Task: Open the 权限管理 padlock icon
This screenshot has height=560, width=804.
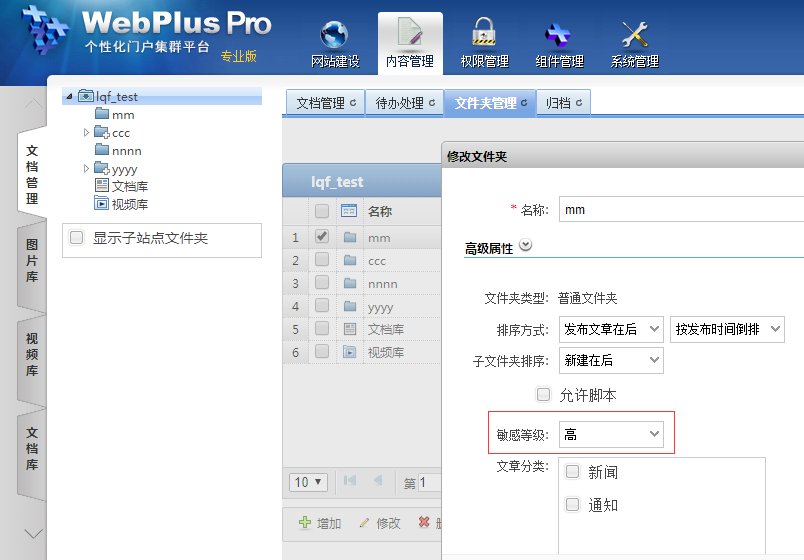Action: coord(484,35)
